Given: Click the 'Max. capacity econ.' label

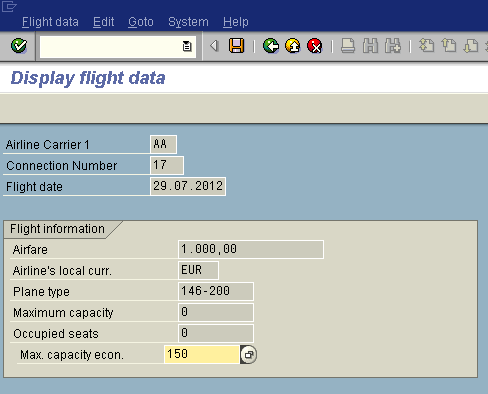Looking at the screenshot, I should (x=72, y=355).
